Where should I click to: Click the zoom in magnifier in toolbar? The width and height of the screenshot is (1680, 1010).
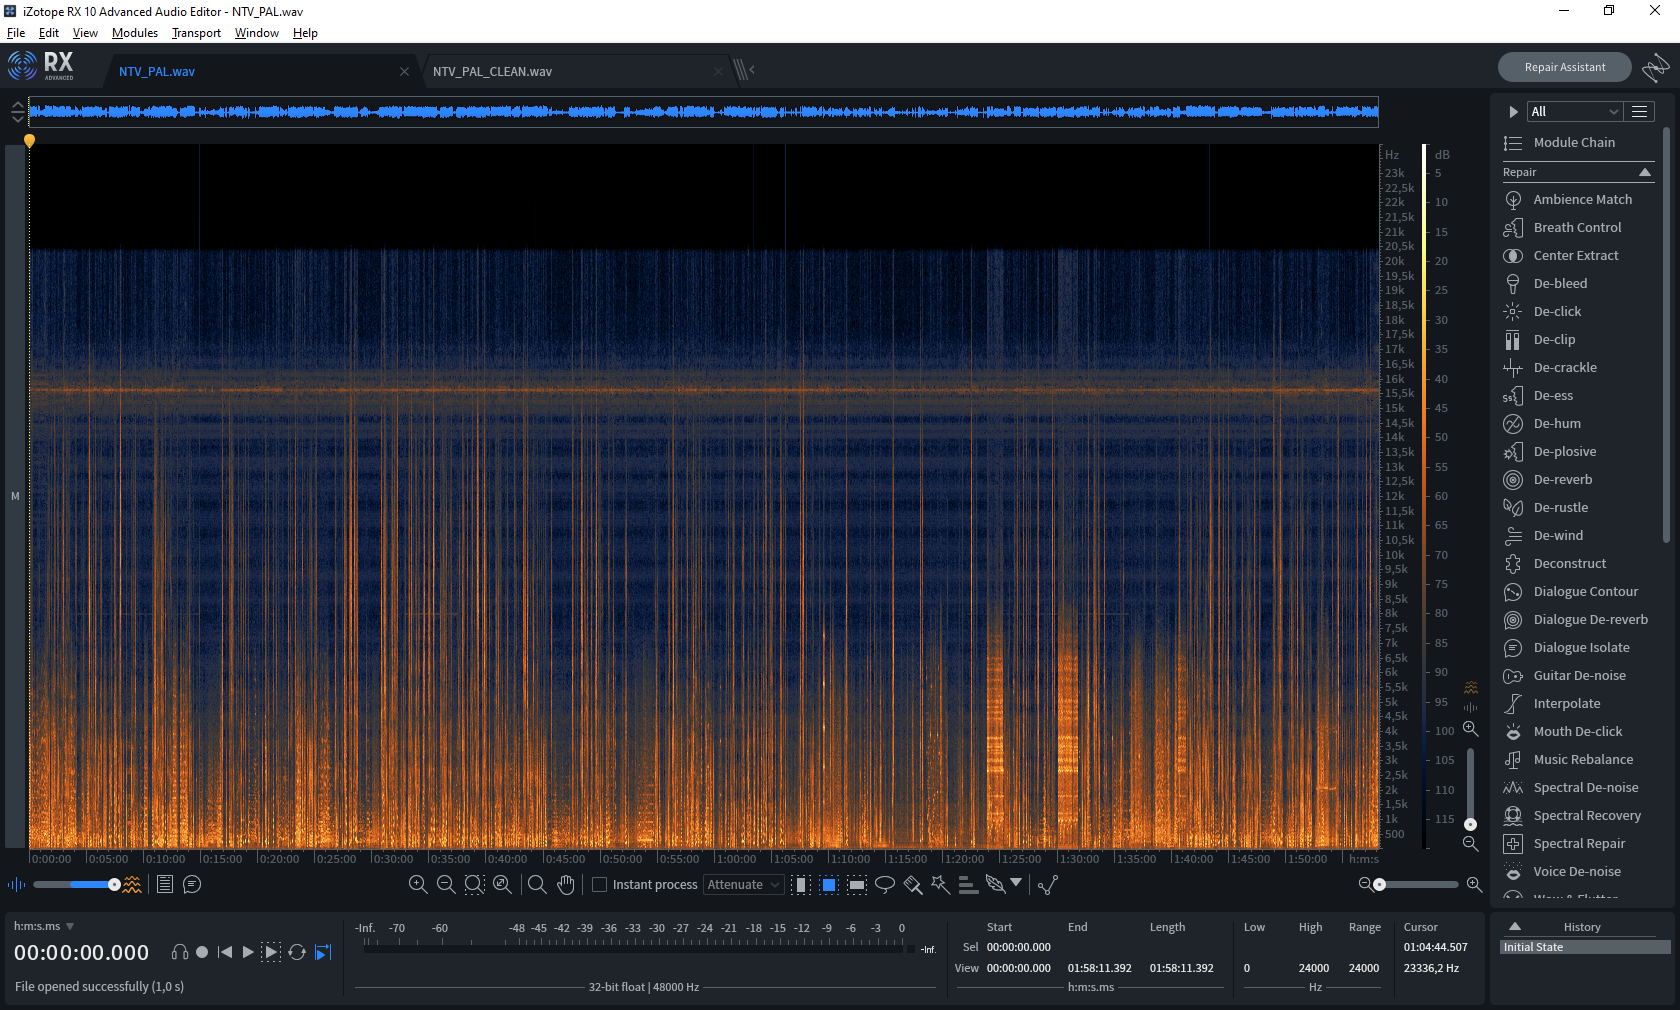[418, 885]
